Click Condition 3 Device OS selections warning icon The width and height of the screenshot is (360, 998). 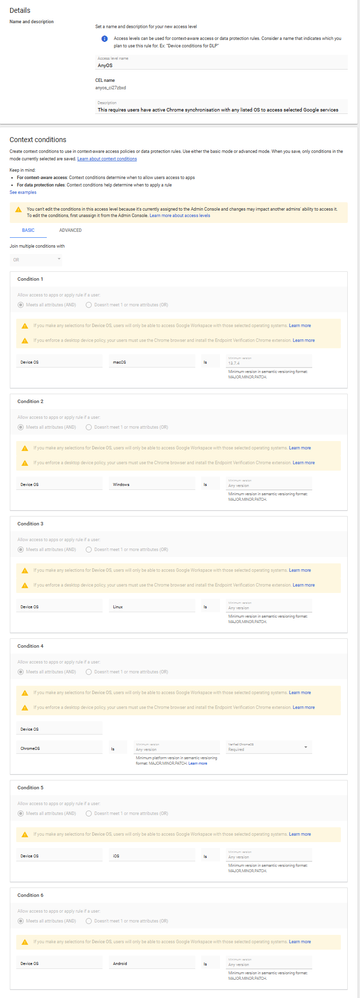(25, 570)
